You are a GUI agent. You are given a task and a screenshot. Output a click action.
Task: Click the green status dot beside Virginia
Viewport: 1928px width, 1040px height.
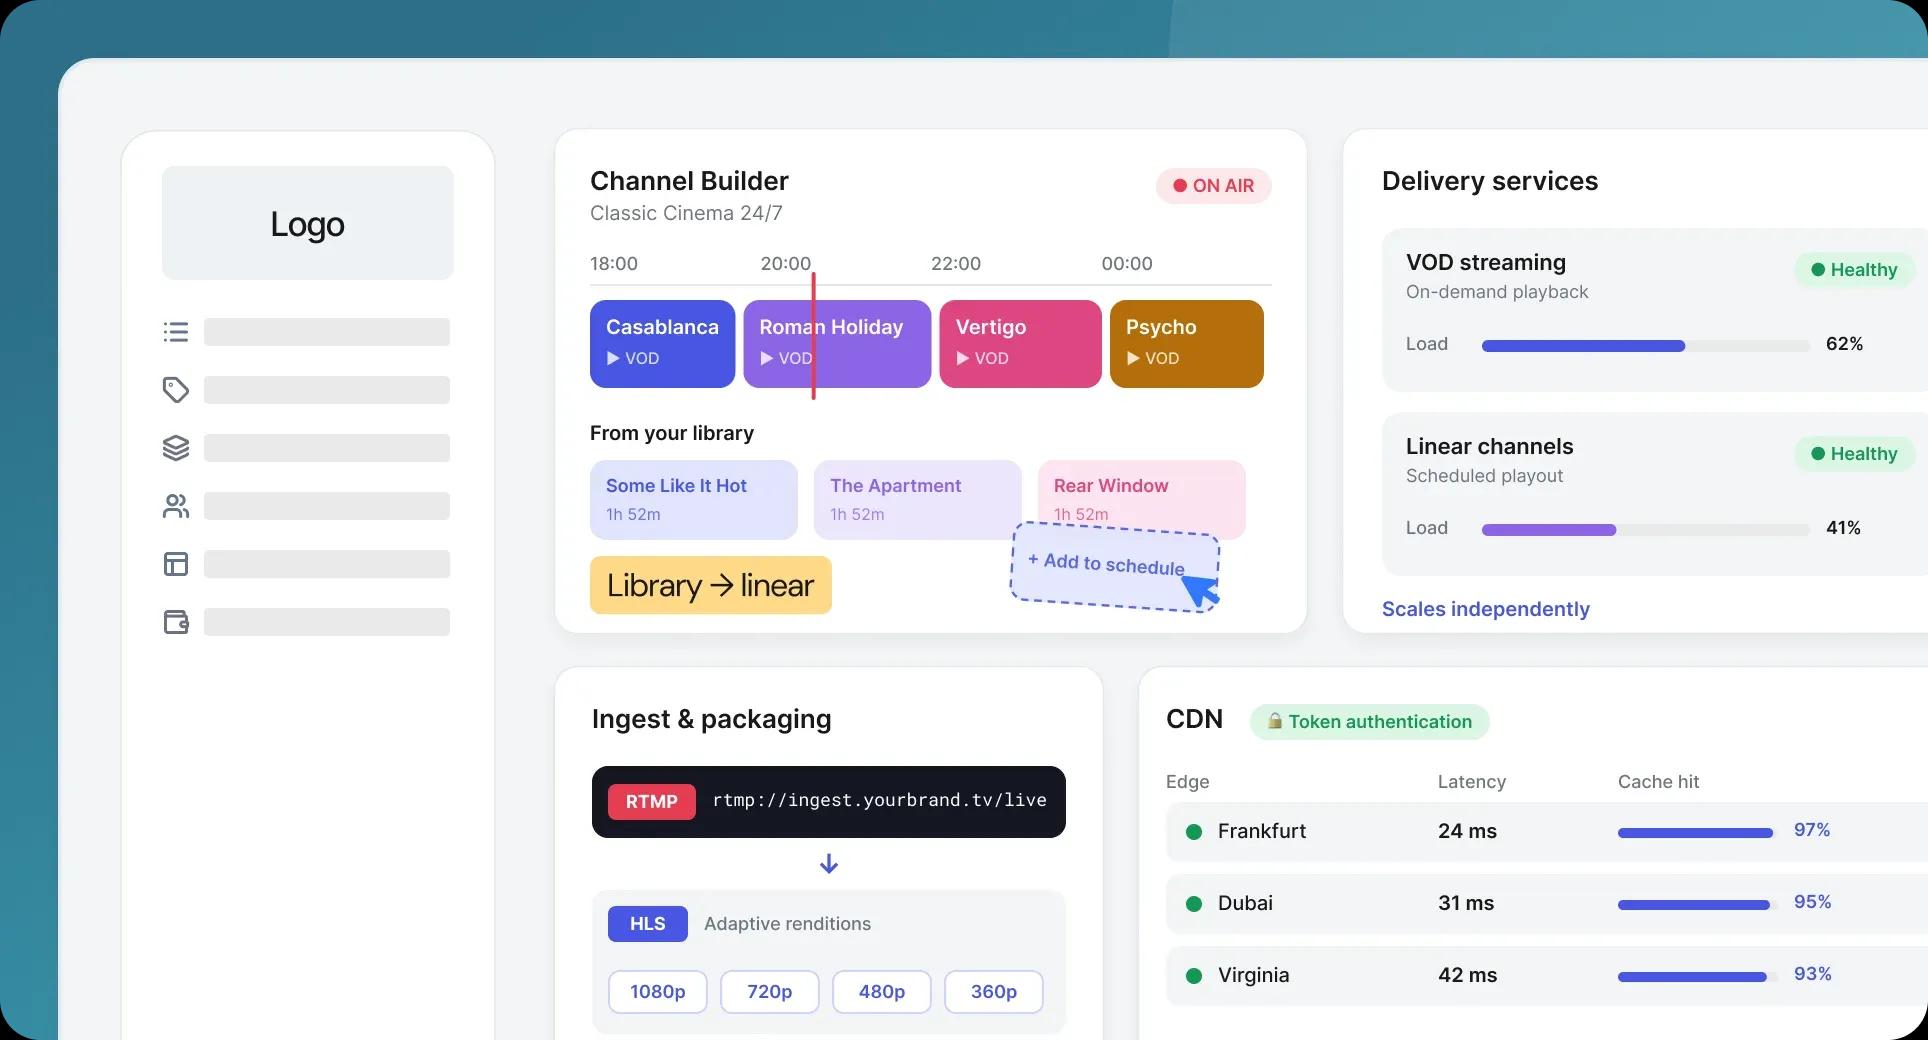pos(1193,976)
